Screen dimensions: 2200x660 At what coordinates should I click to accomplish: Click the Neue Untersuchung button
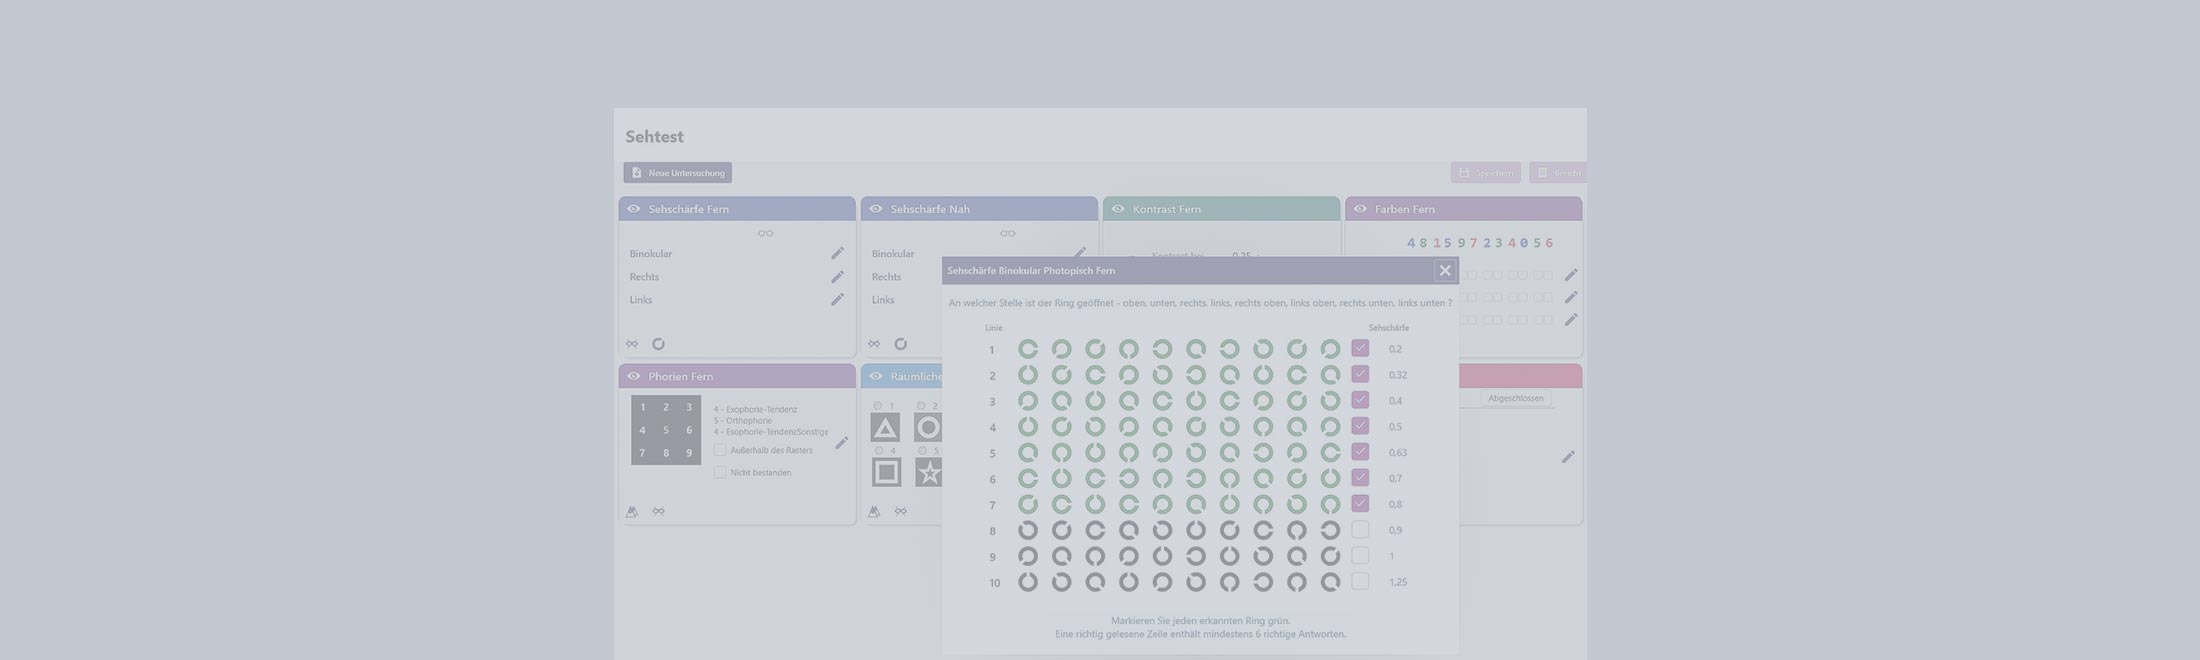click(x=678, y=173)
